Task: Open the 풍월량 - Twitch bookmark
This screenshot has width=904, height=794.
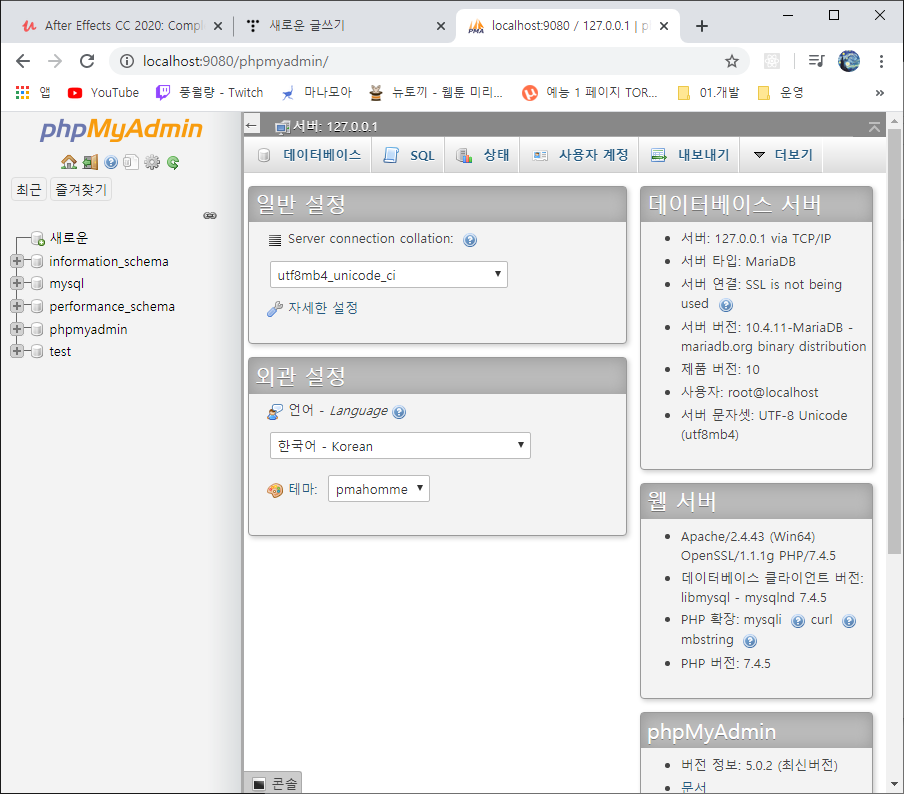Action: [210, 93]
